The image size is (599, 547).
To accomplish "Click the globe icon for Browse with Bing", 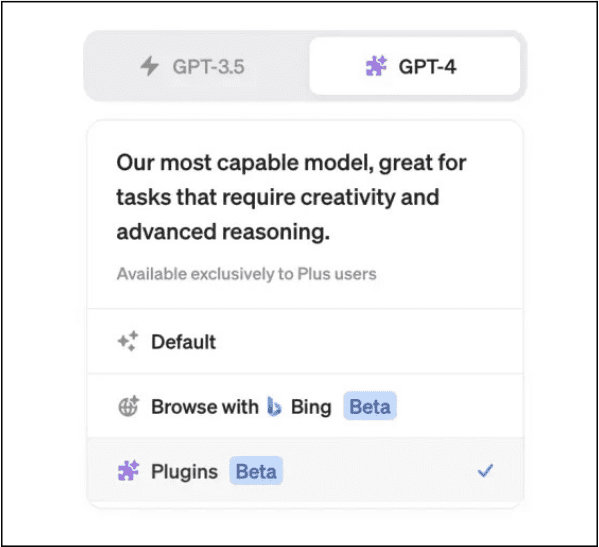I will tap(128, 406).
